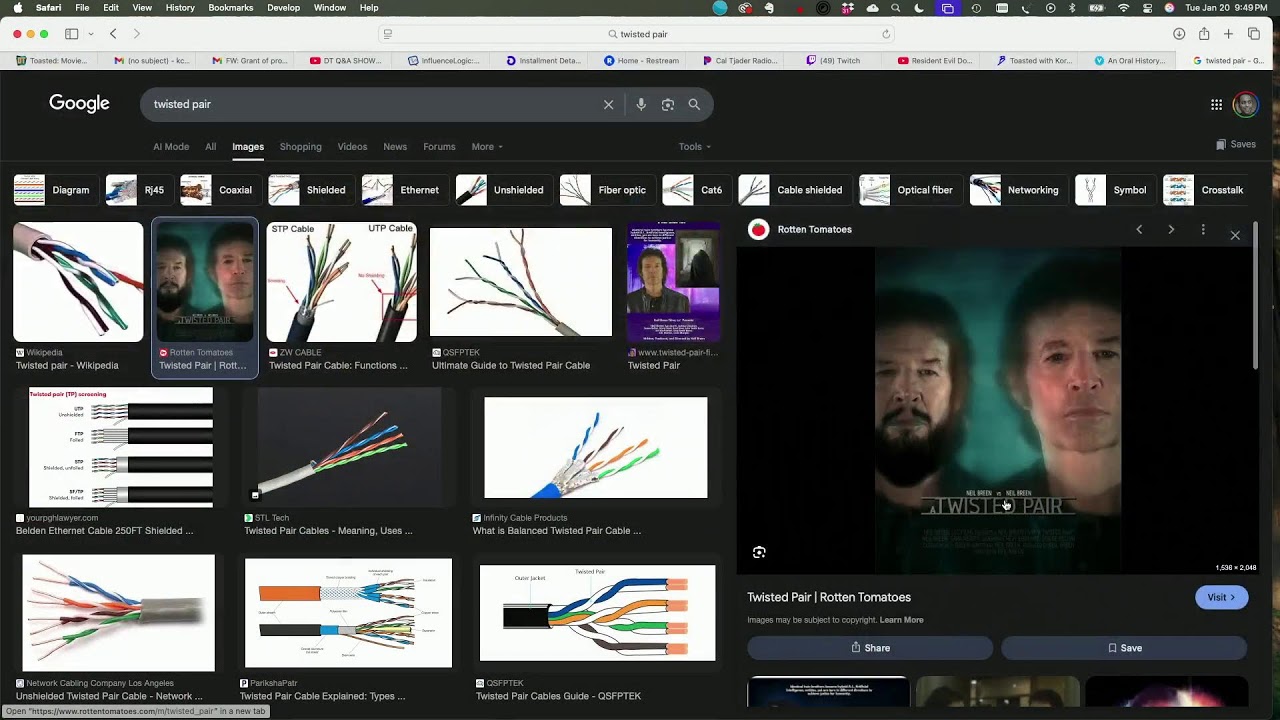The width and height of the screenshot is (1280, 720).
Task: Open Wi-Fi status menu
Action: pyautogui.click(x=1123, y=8)
